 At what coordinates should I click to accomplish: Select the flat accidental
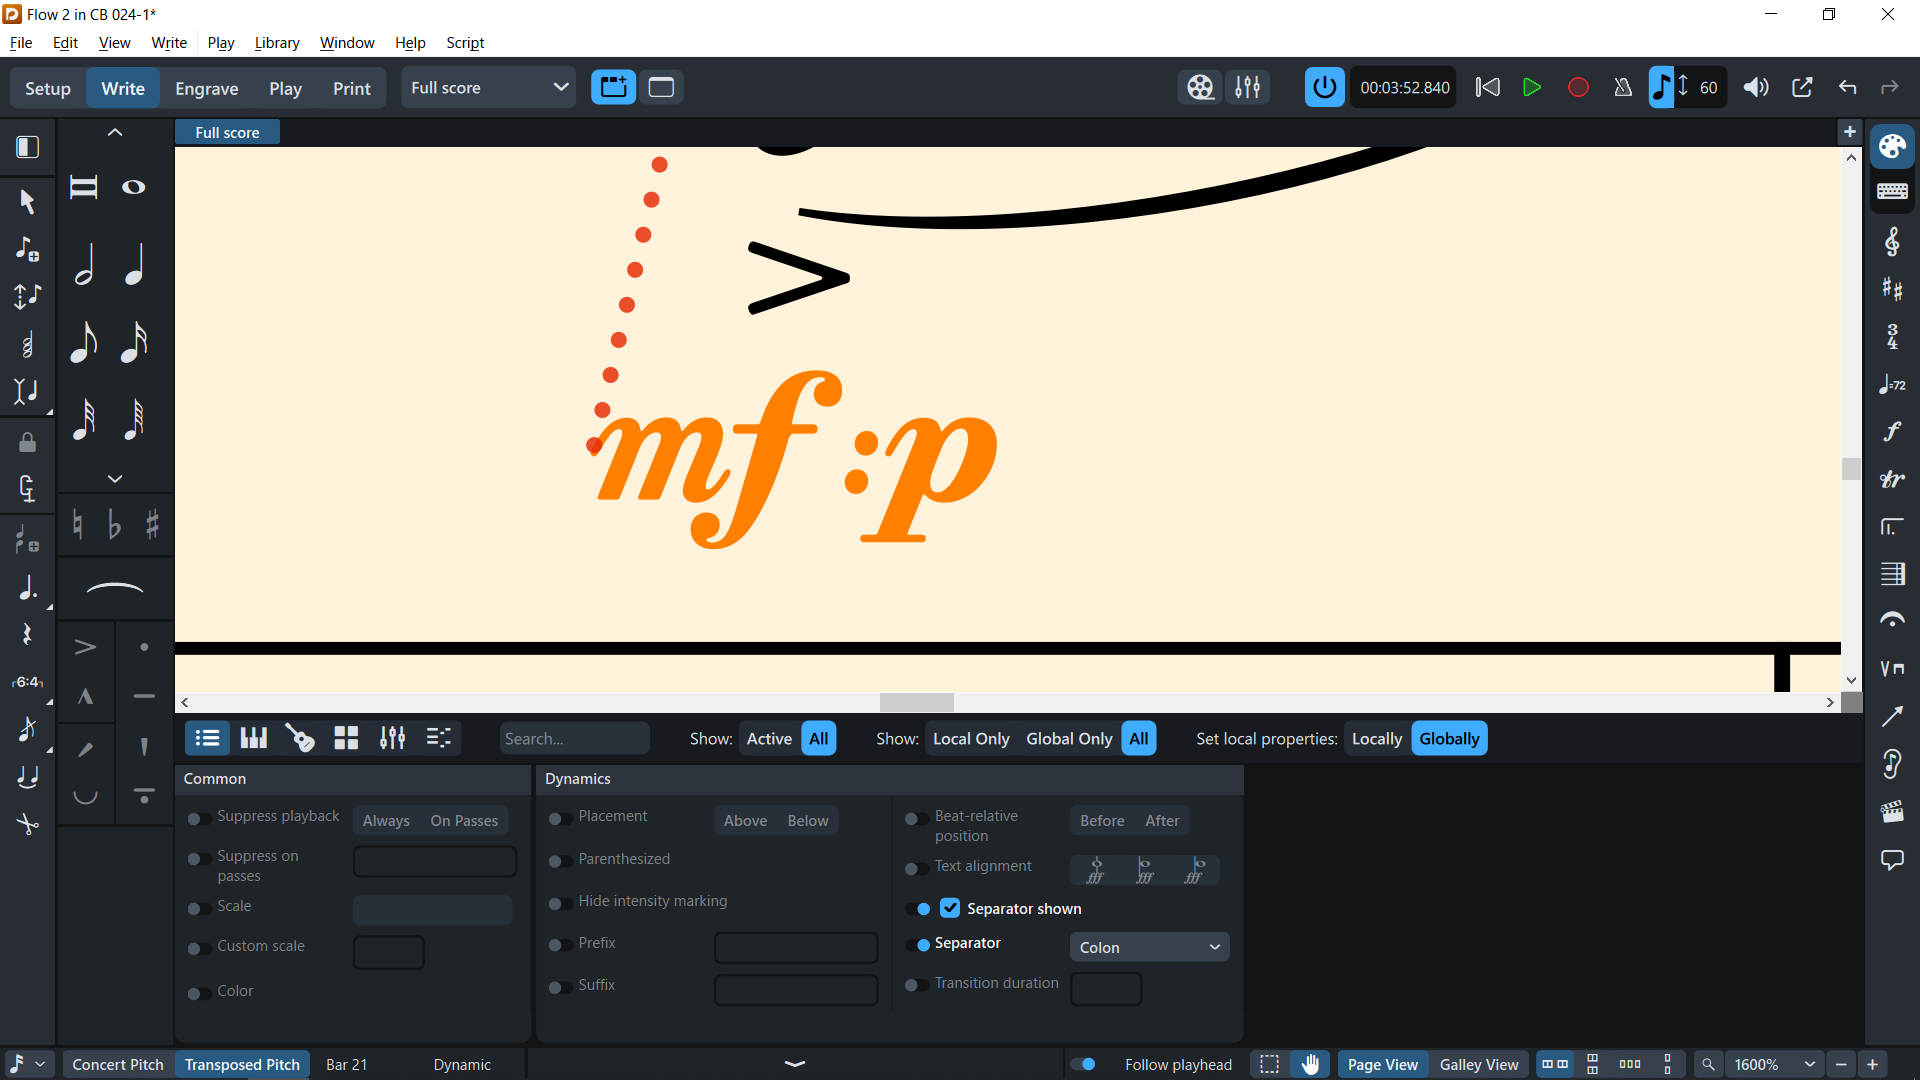[x=113, y=524]
